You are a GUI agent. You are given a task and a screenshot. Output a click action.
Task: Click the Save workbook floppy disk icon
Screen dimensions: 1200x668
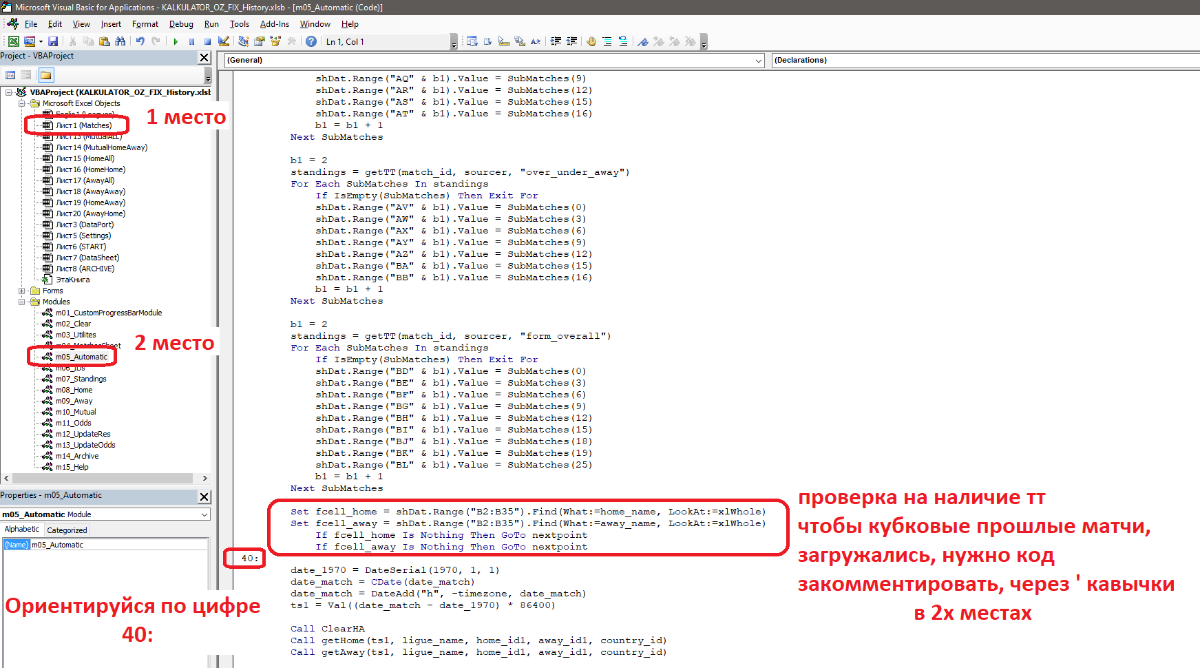[x=52, y=42]
